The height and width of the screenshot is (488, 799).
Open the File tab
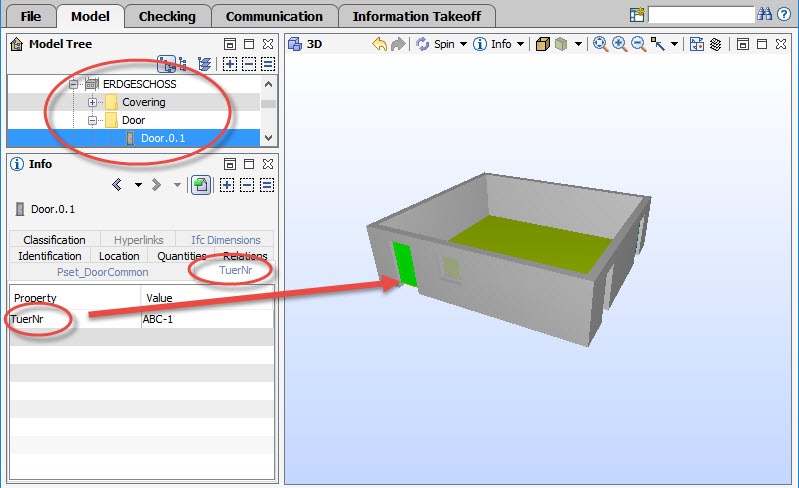31,16
